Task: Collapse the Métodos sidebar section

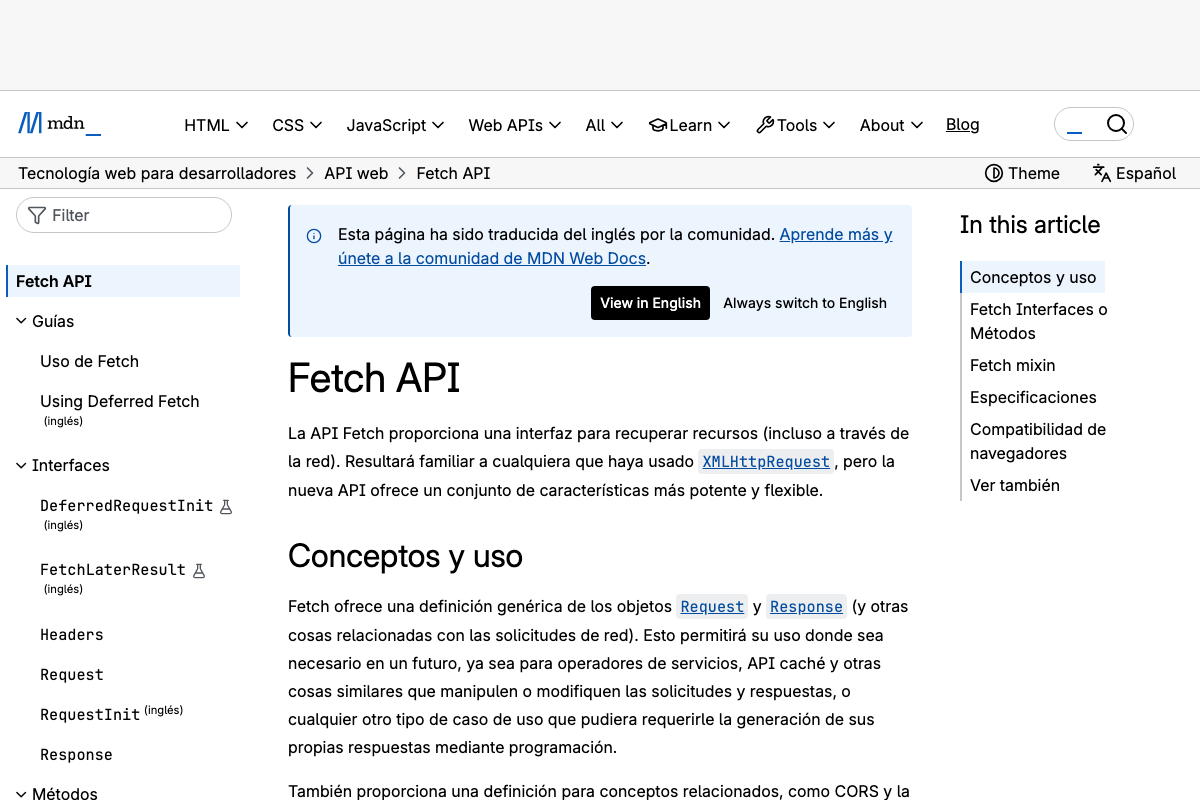Action: tap(56, 794)
